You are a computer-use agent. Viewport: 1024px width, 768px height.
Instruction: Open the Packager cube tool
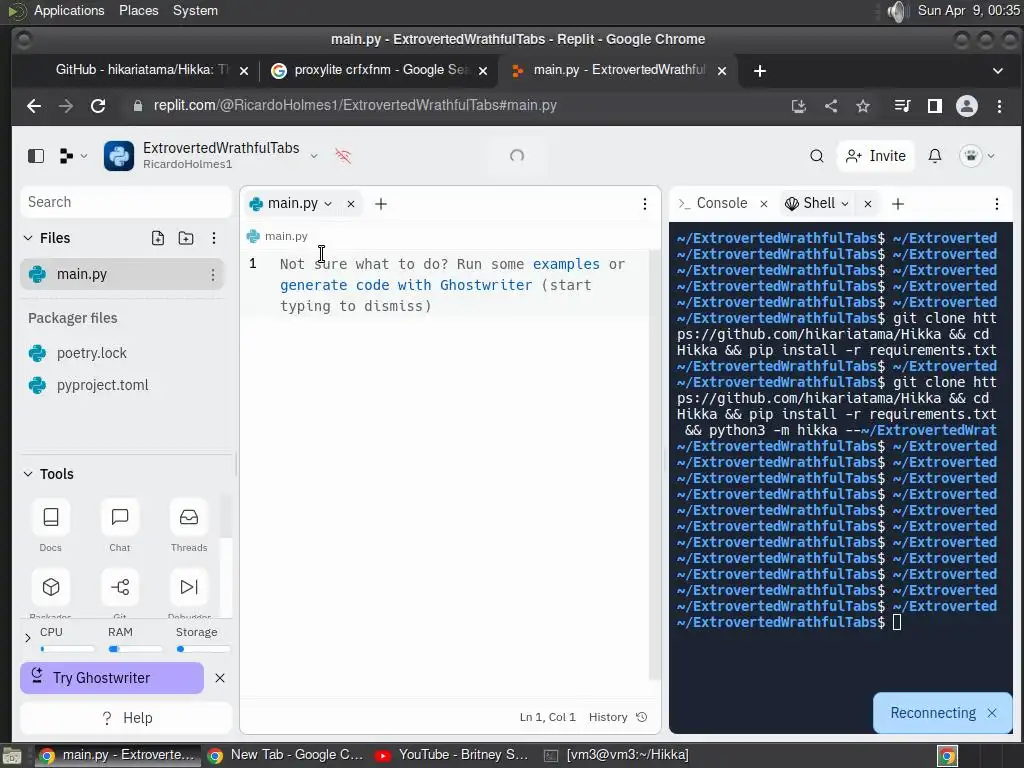pos(51,586)
